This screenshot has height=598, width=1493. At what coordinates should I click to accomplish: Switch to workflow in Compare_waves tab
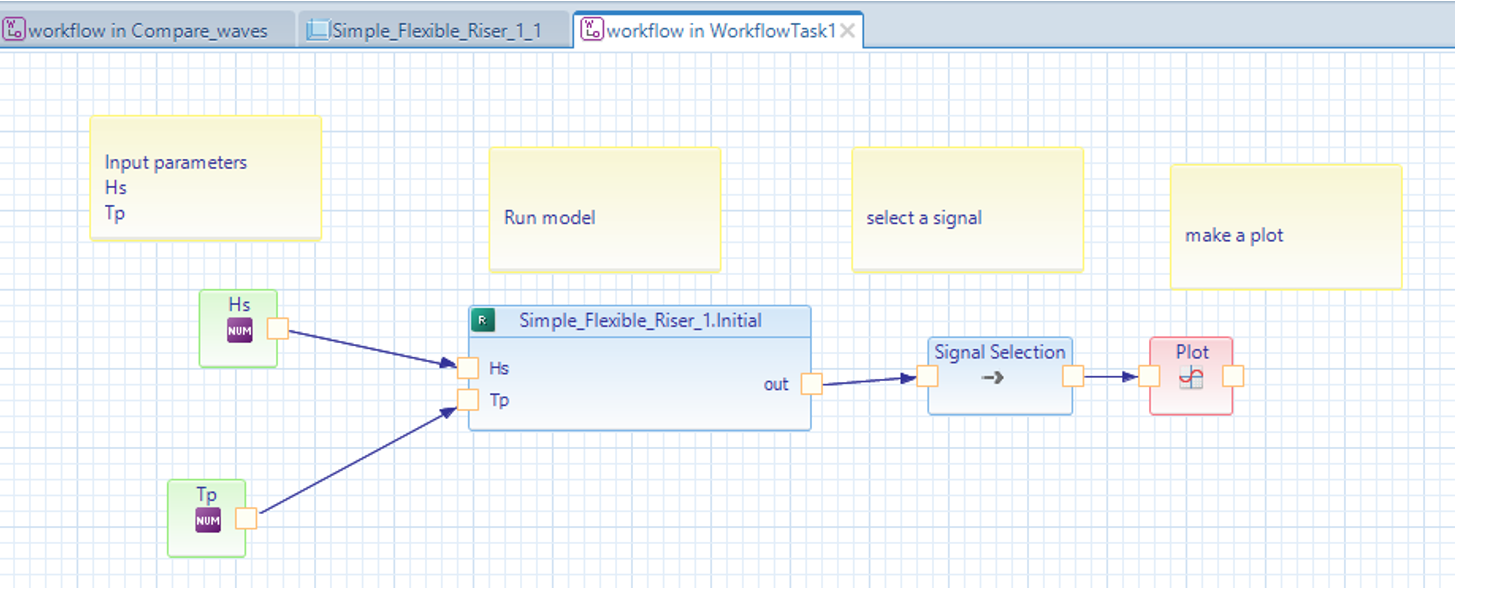pyautogui.click(x=148, y=30)
